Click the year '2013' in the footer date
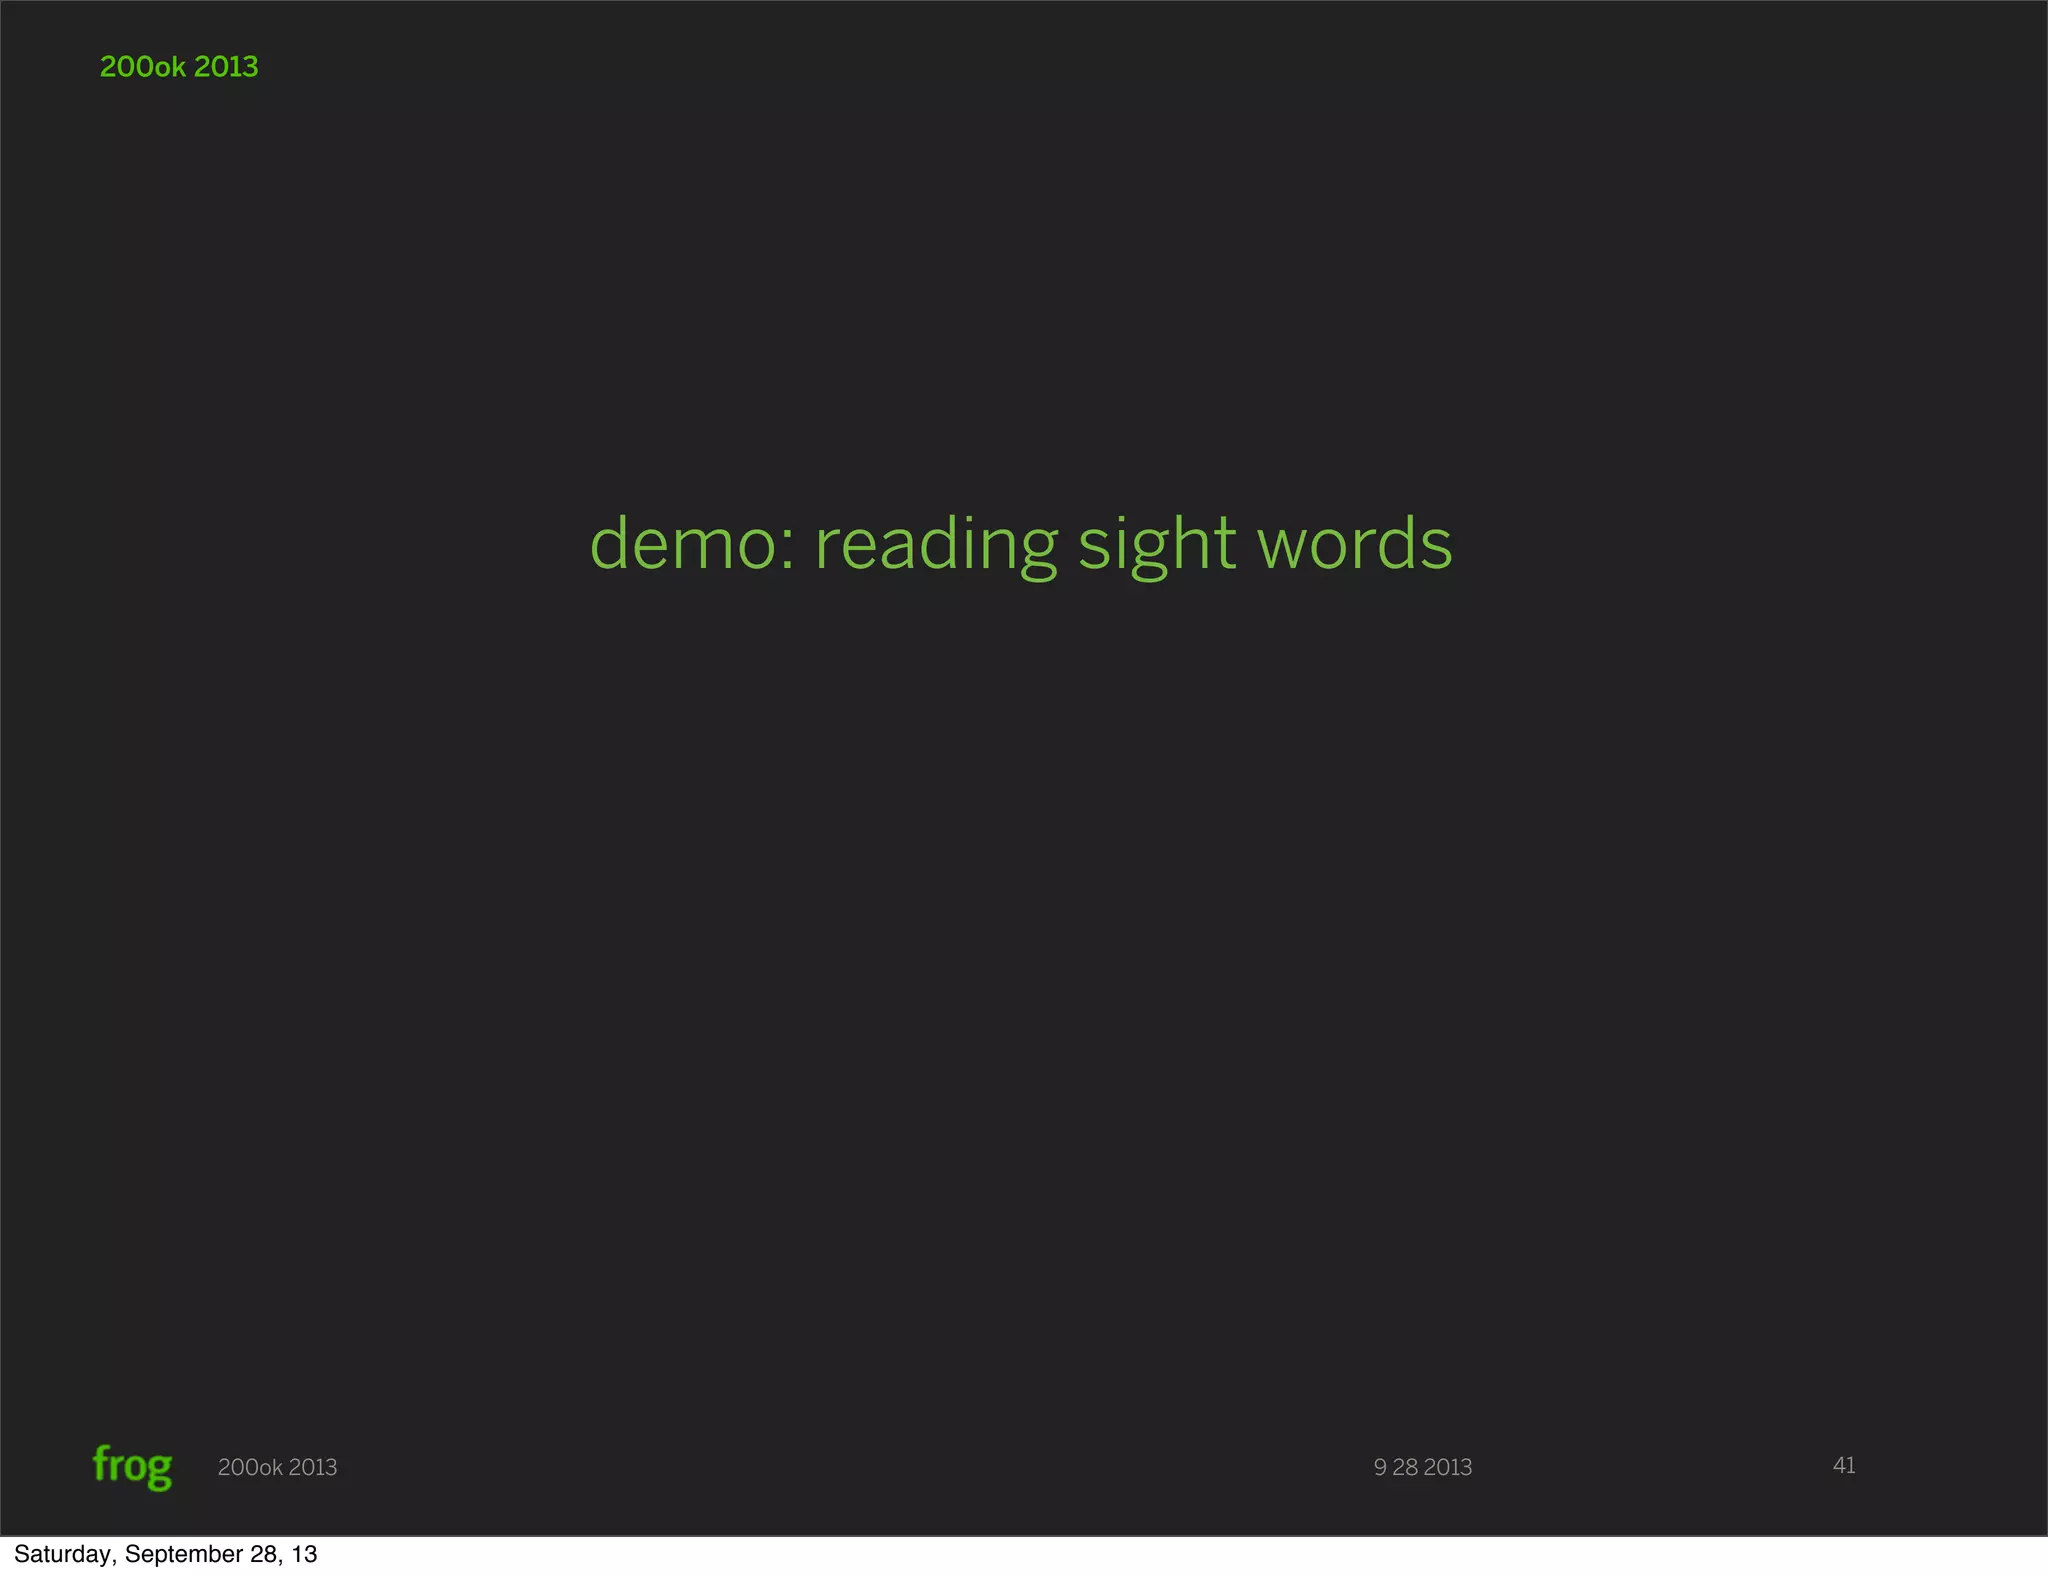2048x1576 pixels. point(1448,1467)
